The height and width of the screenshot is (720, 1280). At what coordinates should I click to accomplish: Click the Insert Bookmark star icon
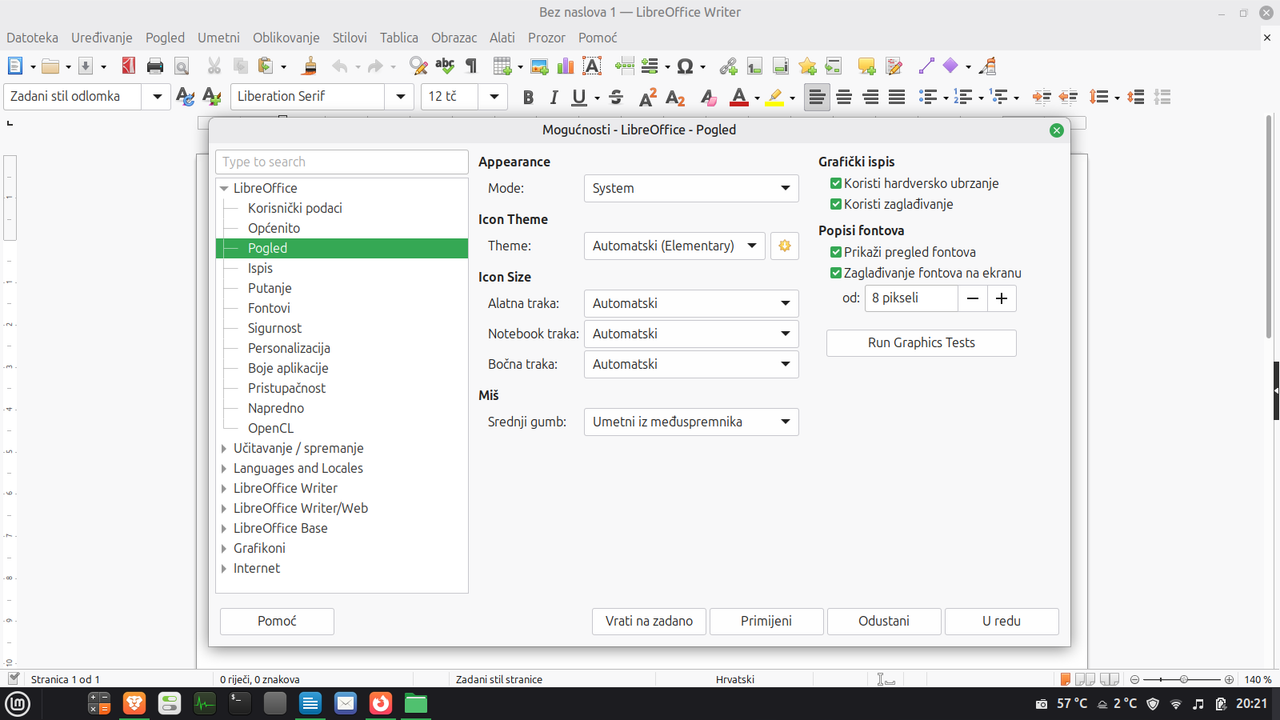click(x=807, y=66)
